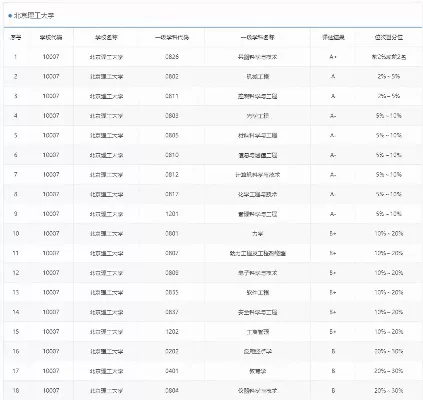Click the 计算机科学与技术 subject name
Image resolution: width=423 pixels, height=400 pixels.
(257, 175)
